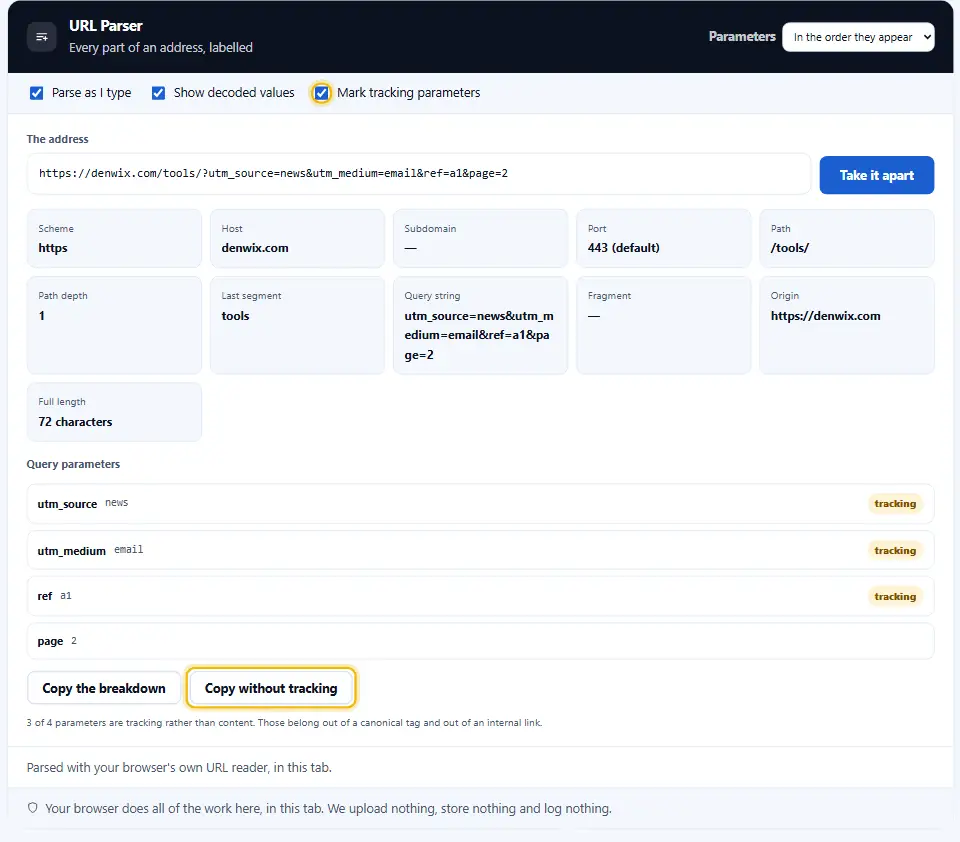This screenshot has width=960, height=842.
Task: Click the Host value denwix.com
Action: 255,248
